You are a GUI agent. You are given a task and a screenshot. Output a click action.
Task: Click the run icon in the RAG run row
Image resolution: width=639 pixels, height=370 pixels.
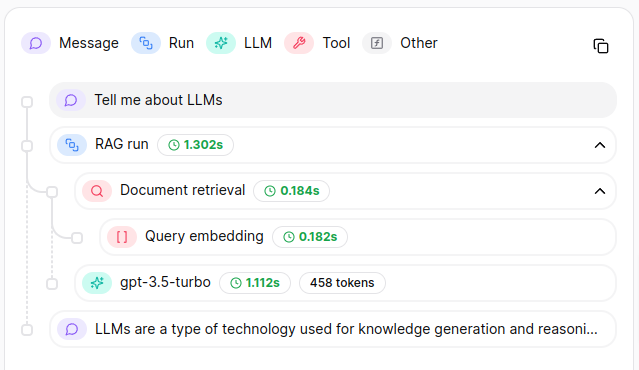click(x=72, y=145)
